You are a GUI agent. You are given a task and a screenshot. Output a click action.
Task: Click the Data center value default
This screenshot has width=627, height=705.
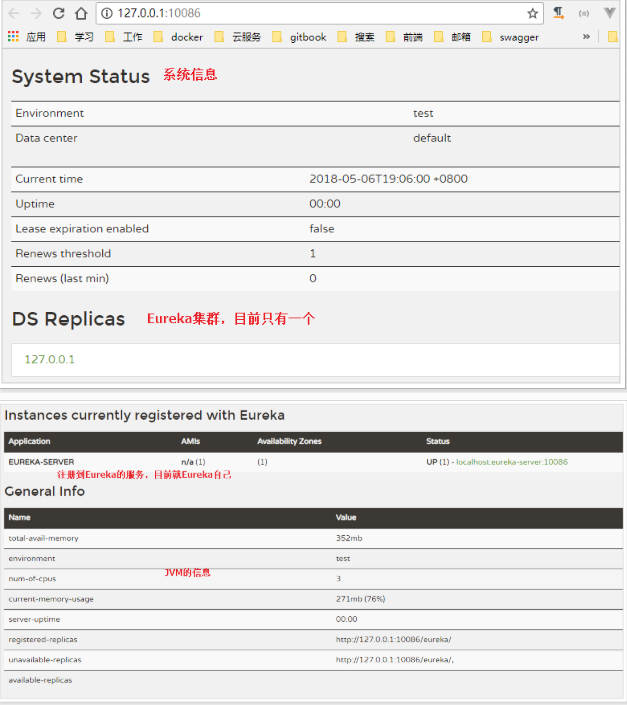[432, 138]
